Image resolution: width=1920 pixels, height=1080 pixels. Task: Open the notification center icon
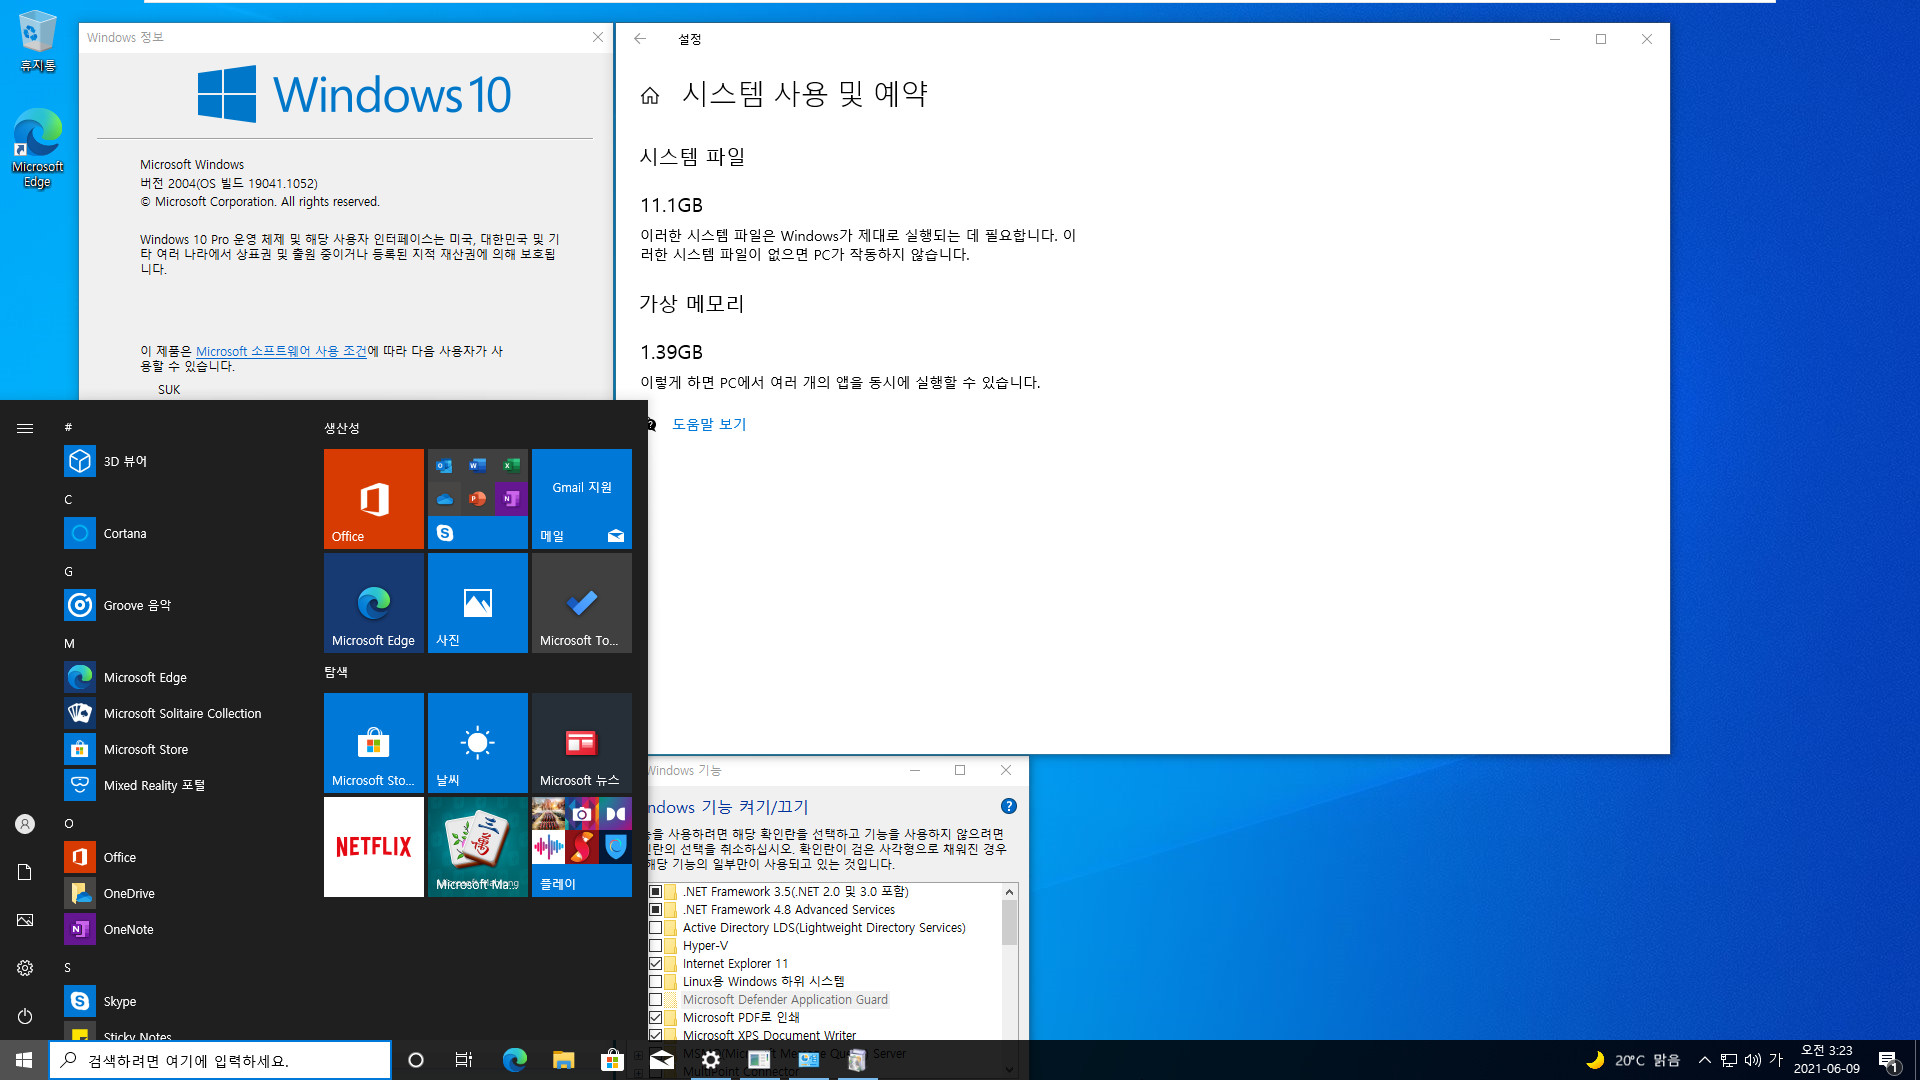pos(1888,1060)
